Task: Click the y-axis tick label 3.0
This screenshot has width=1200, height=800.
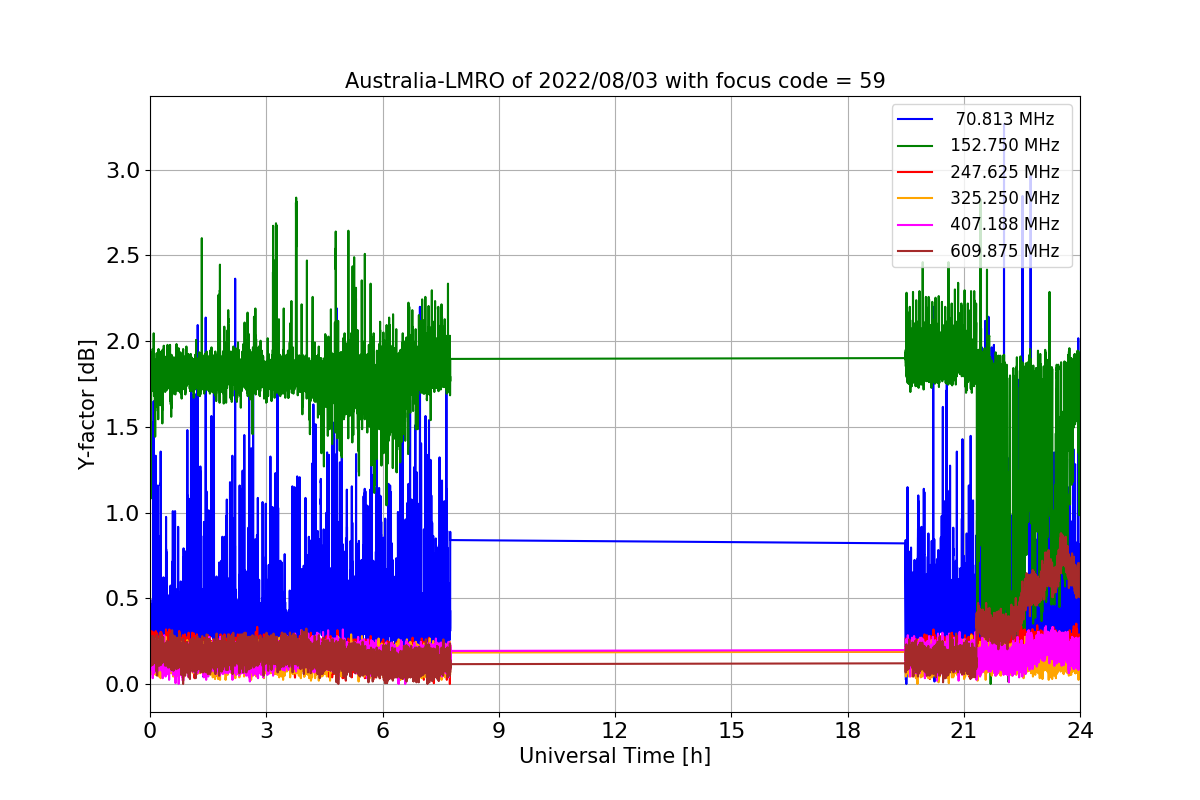Action: pyautogui.click(x=123, y=171)
